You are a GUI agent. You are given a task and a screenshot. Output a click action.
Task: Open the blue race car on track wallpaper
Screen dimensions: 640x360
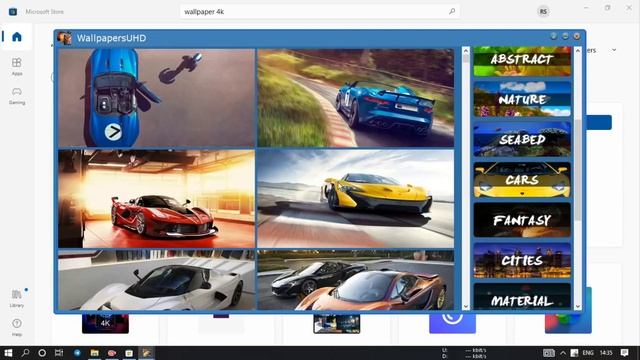(356, 98)
